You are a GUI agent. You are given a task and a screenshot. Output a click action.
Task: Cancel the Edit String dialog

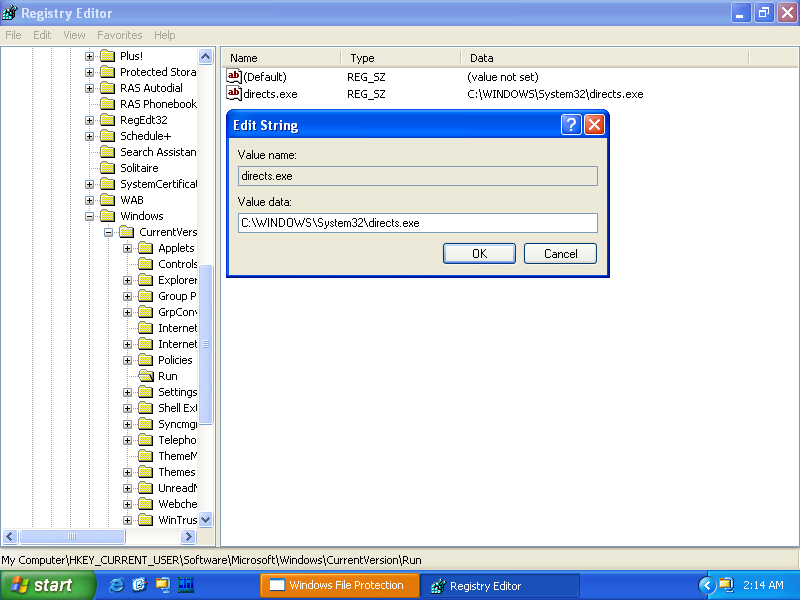pyautogui.click(x=560, y=254)
